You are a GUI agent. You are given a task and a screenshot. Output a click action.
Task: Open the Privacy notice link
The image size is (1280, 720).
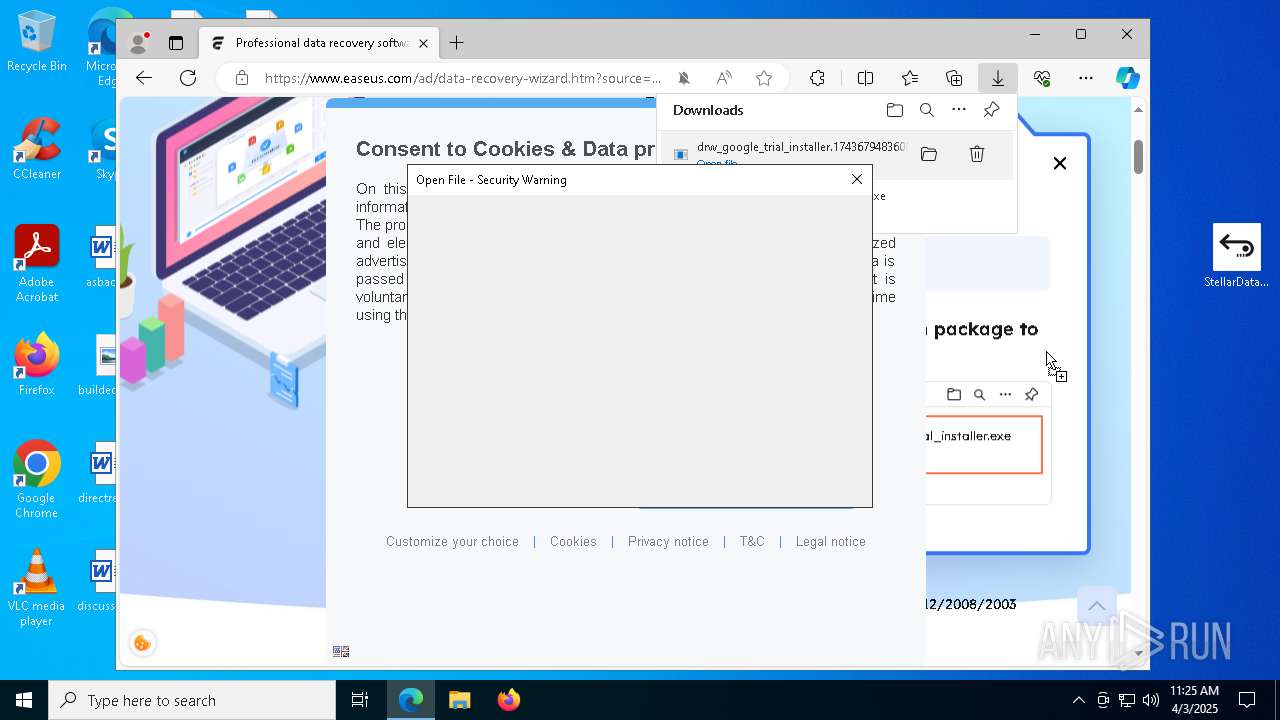[668, 541]
